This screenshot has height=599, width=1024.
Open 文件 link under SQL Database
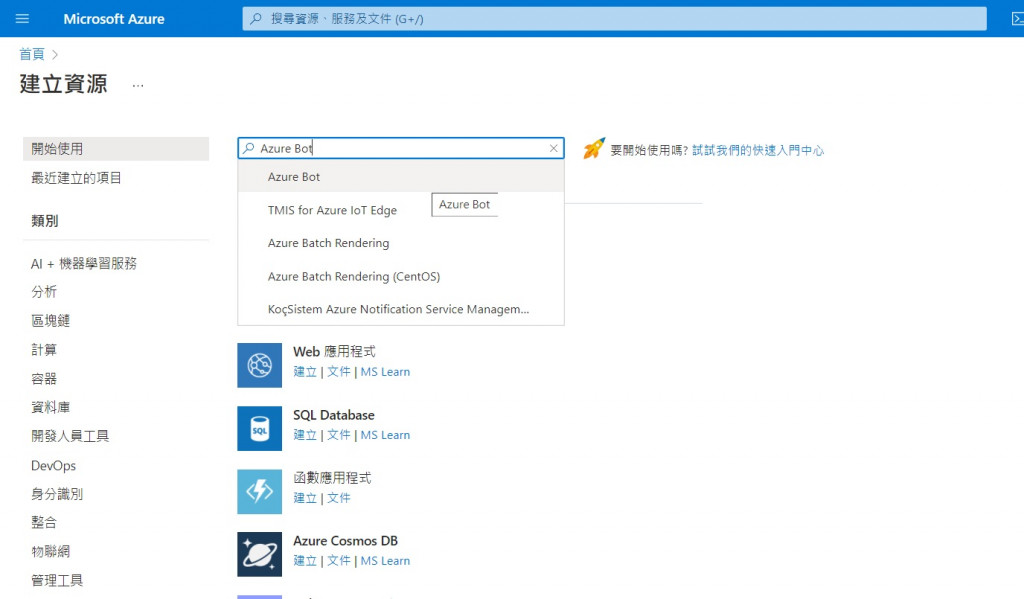338,435
